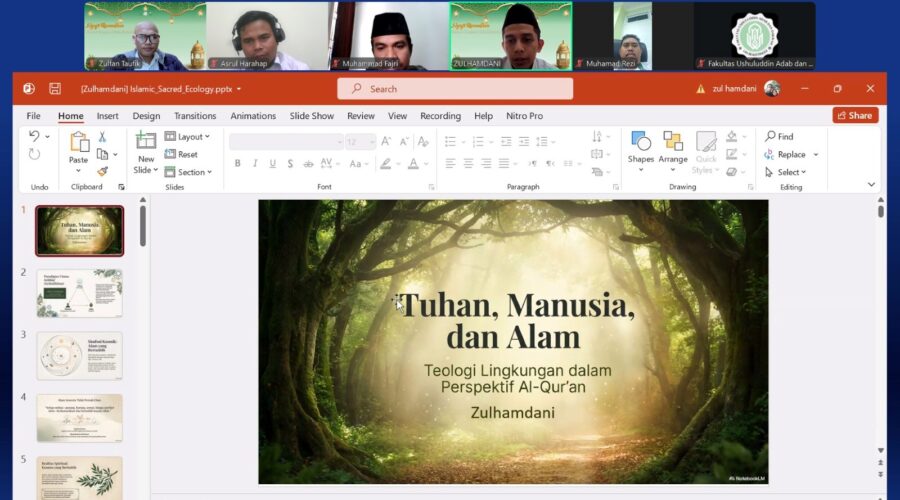Expand the Layout dropdown
The image size is (900, 500).
187,137
